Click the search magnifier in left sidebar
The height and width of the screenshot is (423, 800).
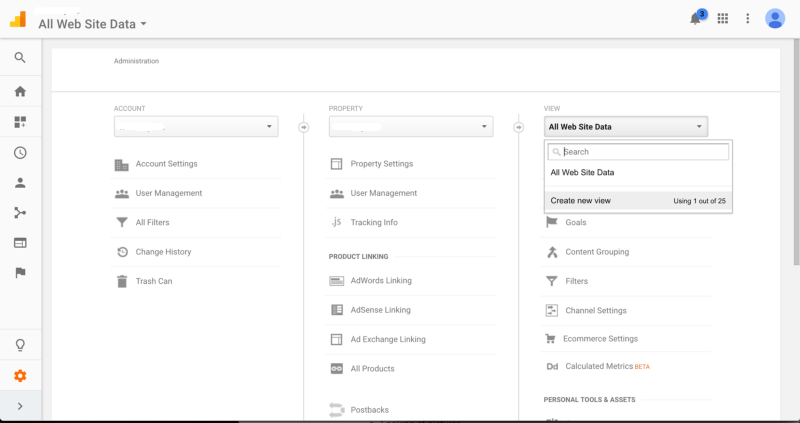click(x=20, y=58)
